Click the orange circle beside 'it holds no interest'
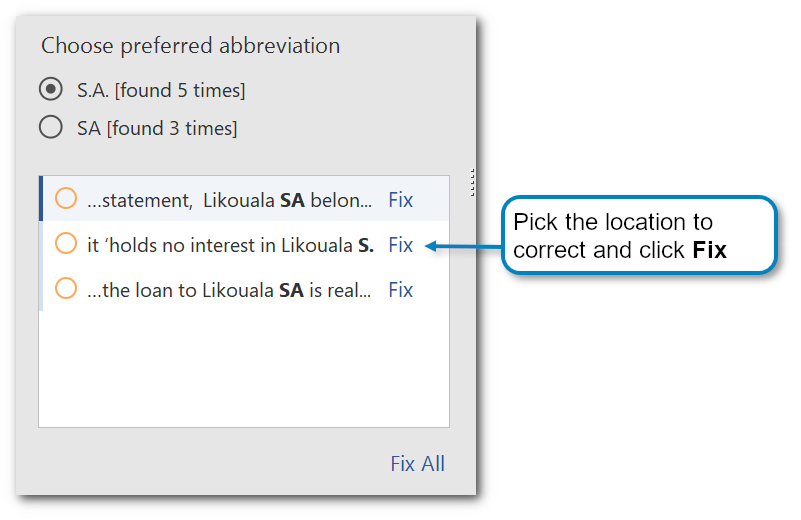The height and width of the screenshot is (520, 801). click(66, 244)
